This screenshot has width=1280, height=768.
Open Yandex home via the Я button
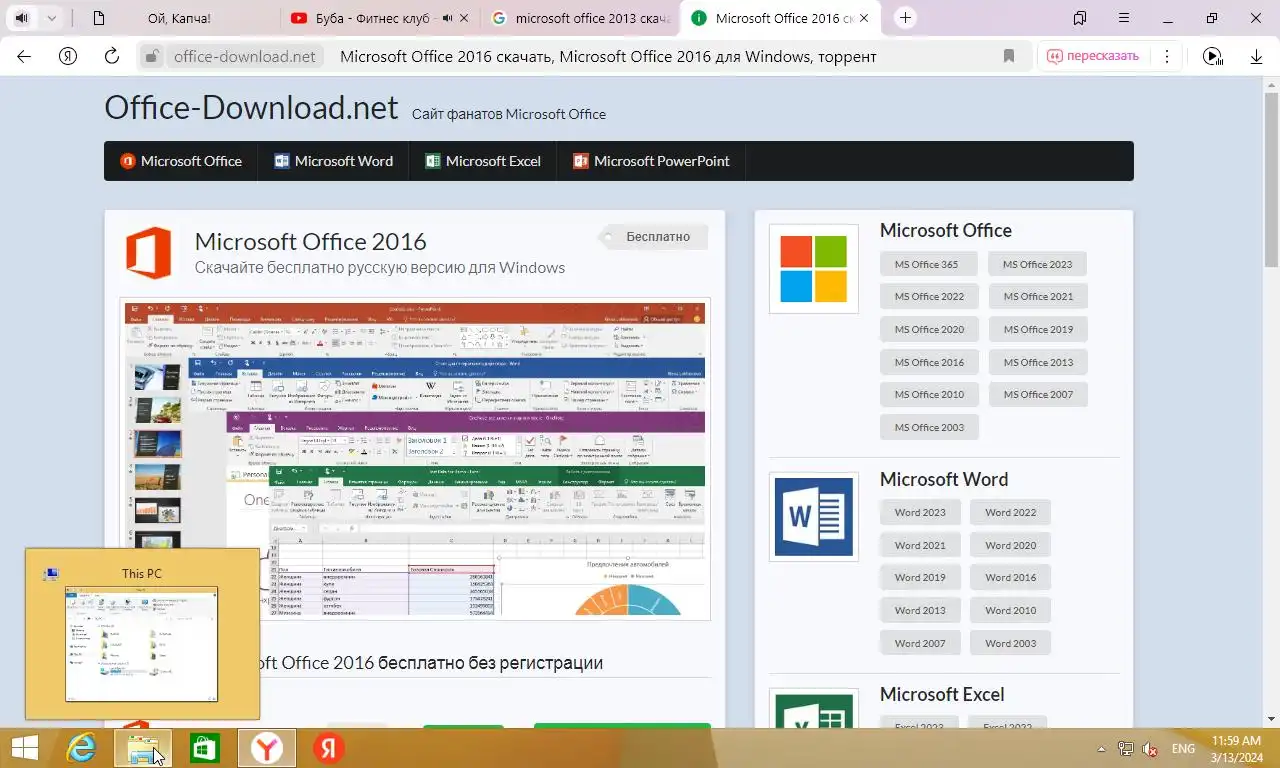pos(68,56)
